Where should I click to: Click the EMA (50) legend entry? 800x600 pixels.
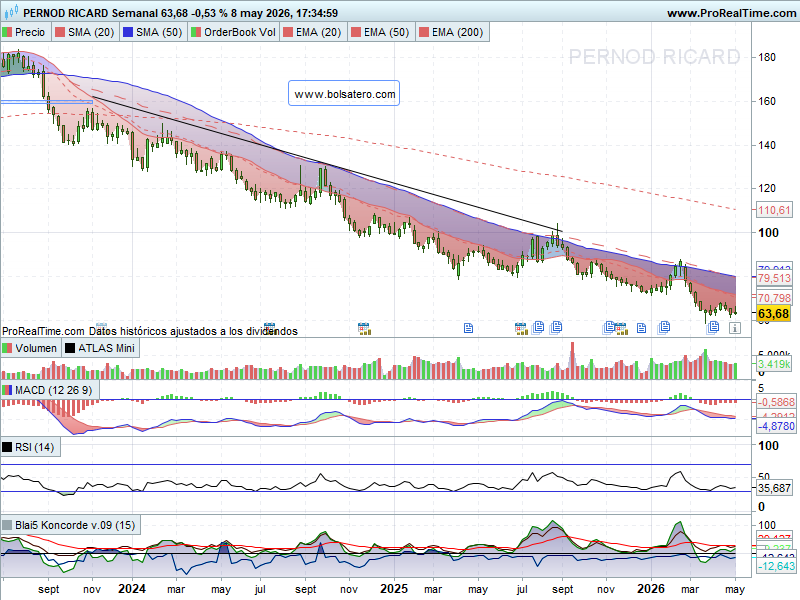[381, 32]
